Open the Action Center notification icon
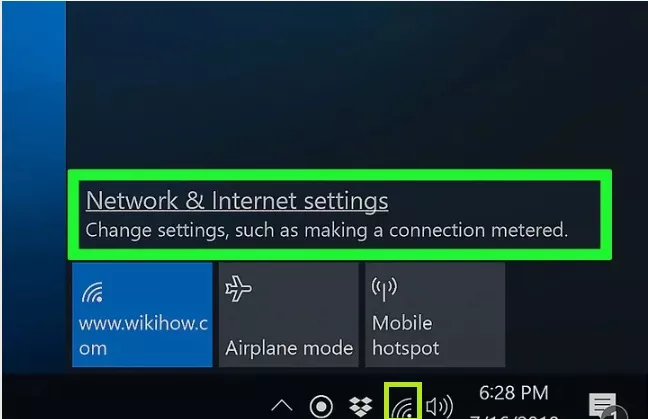The height and width of the screenshot is (419, 648). (x=603, y=406)
